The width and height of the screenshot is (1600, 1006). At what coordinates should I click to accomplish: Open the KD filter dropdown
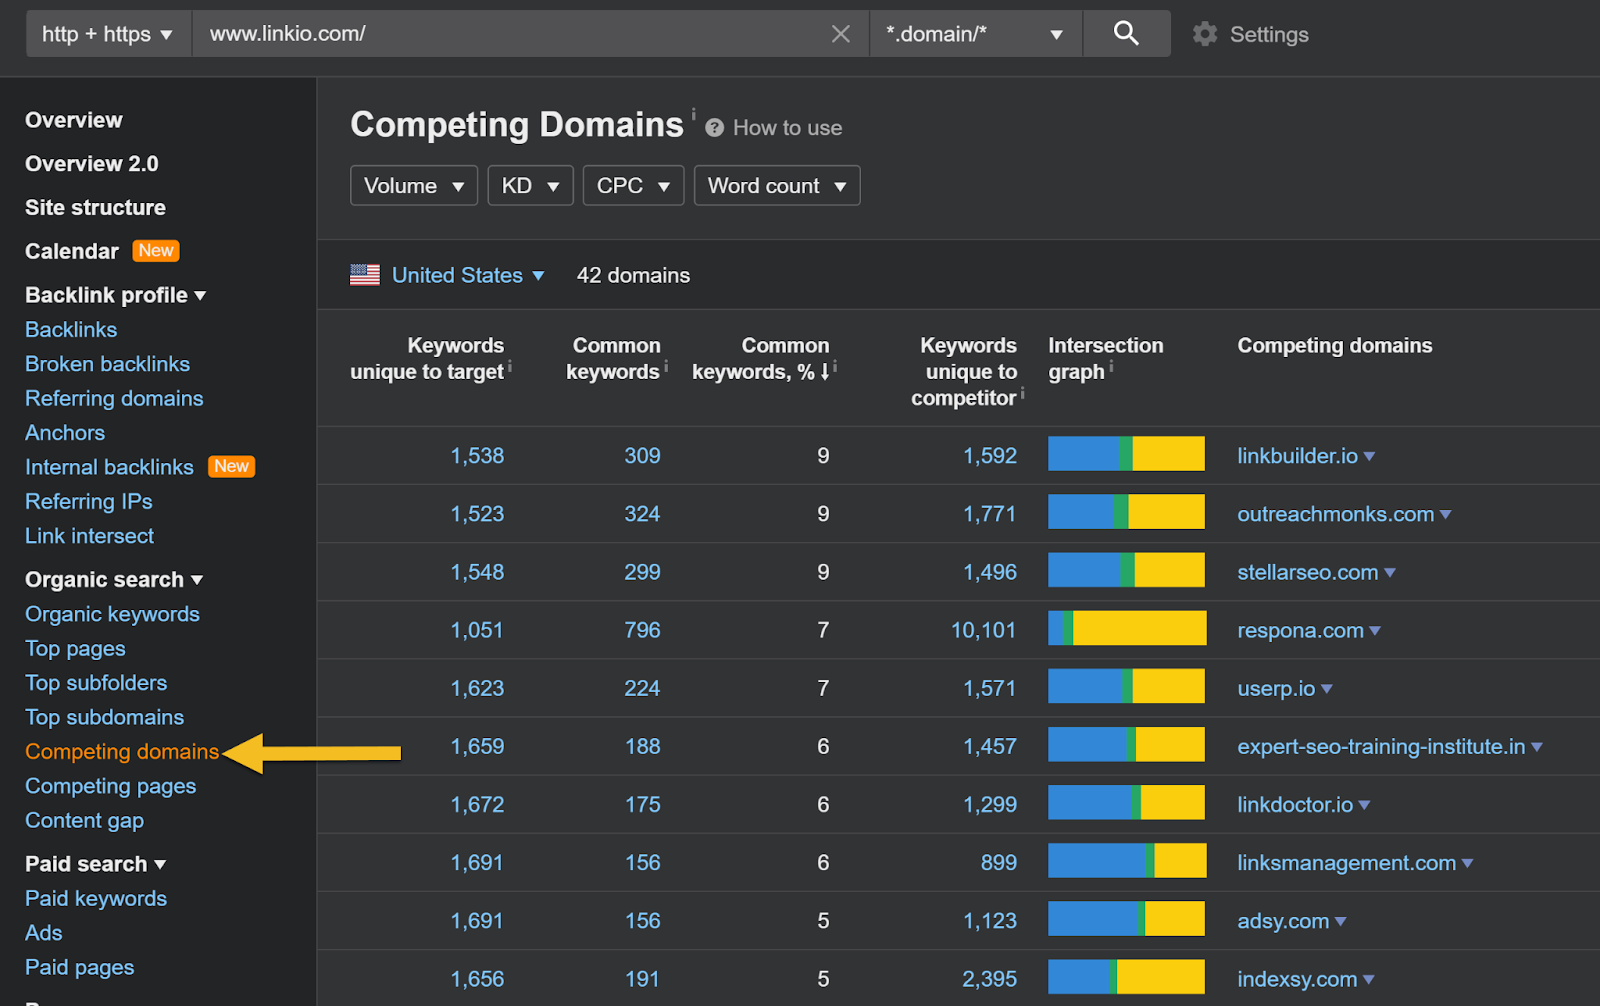(x=529, y=186)
